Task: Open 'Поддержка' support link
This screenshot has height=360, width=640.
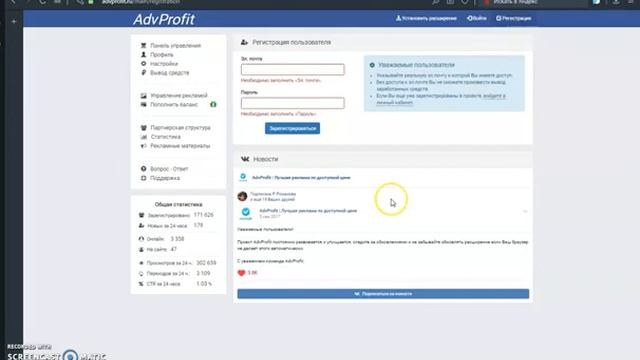Action: pos(165,178)
